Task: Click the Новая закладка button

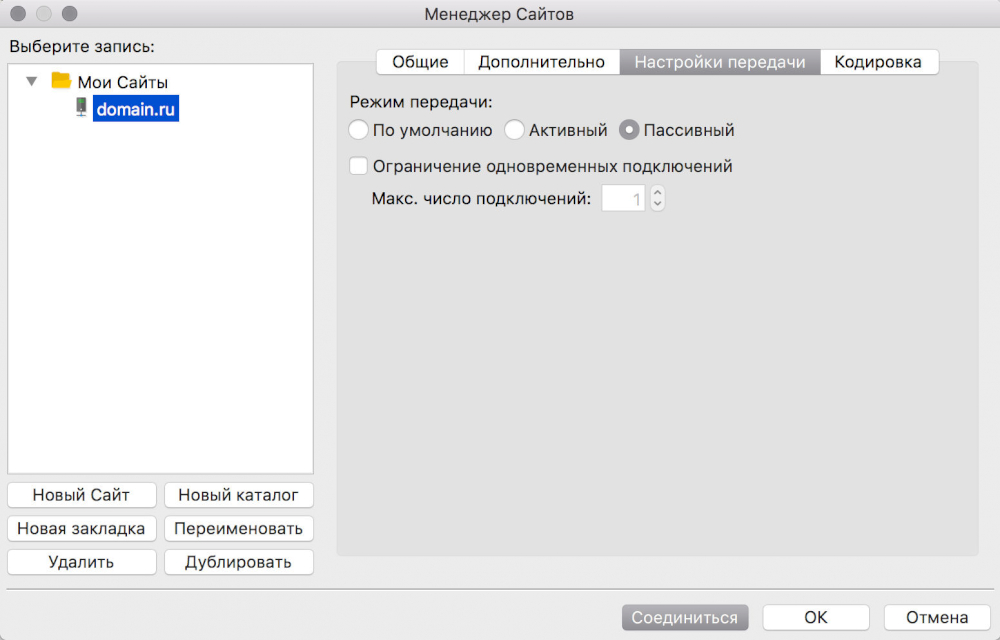Action: (81, 528)
